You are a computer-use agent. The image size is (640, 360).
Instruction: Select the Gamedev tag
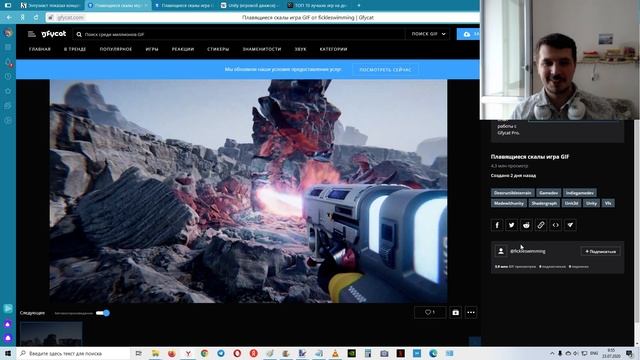click(x=548, y=193)
